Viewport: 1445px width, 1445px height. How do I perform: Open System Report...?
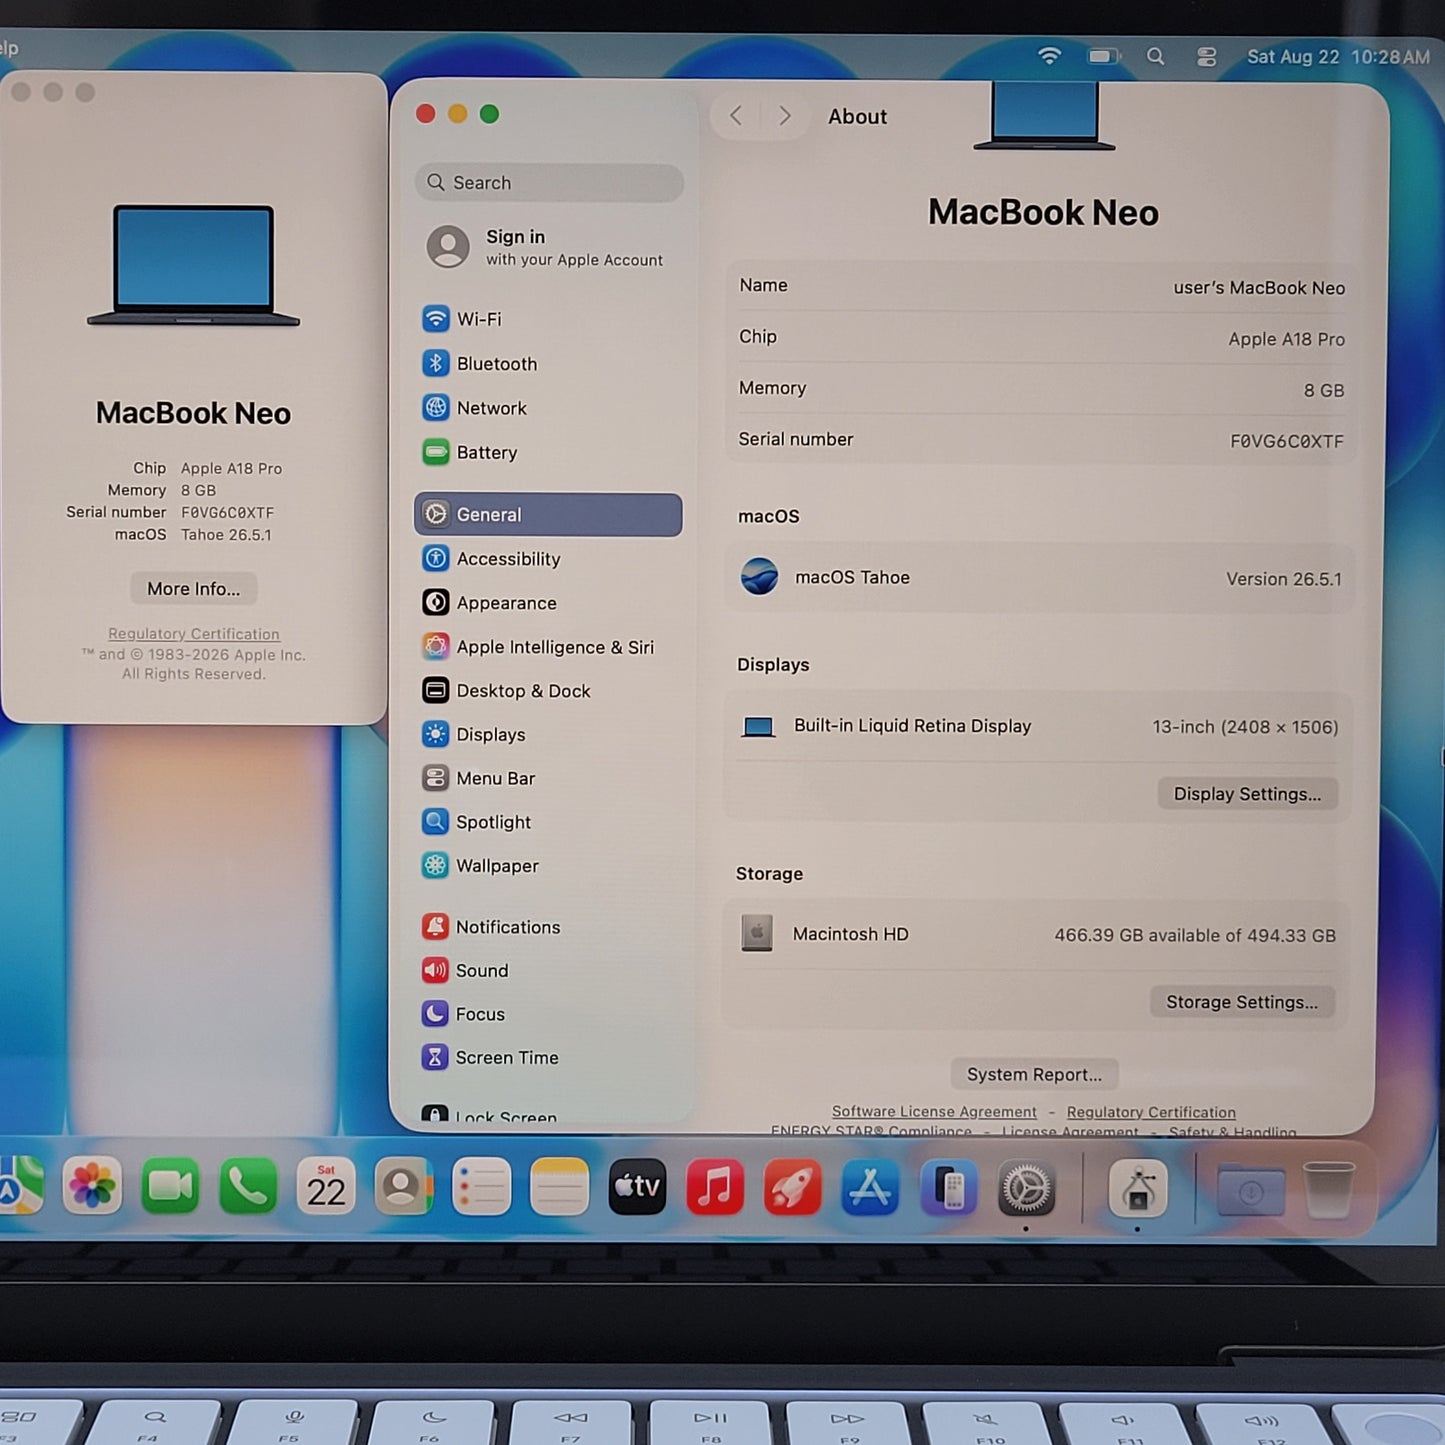(x=1034, y=1074)
